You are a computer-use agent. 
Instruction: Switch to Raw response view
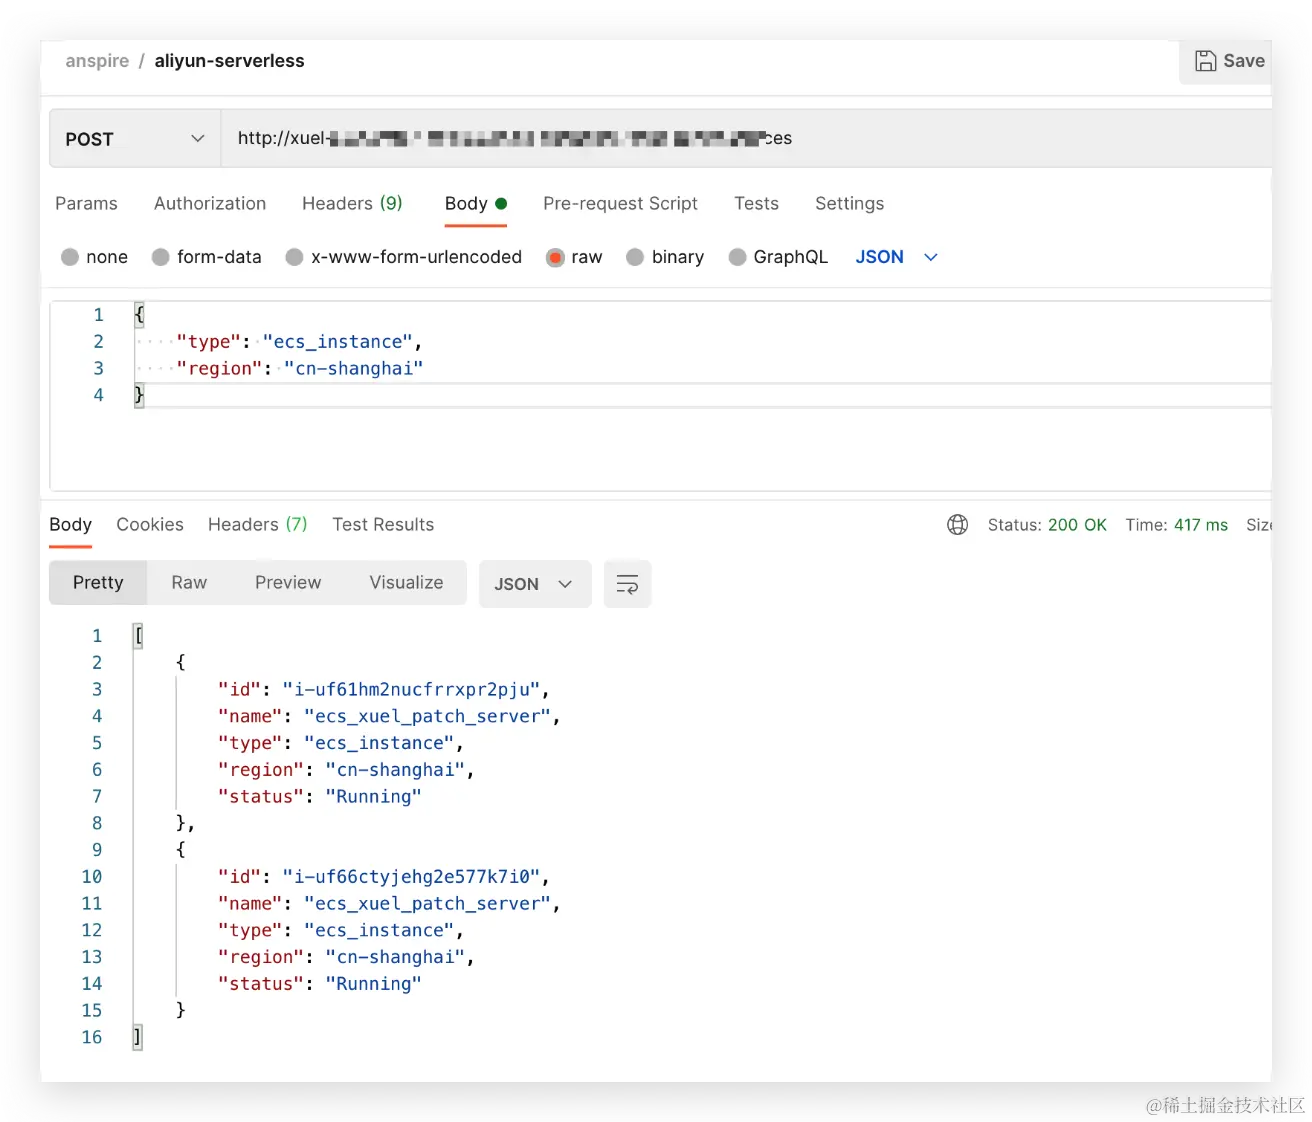tap(189, 582)
